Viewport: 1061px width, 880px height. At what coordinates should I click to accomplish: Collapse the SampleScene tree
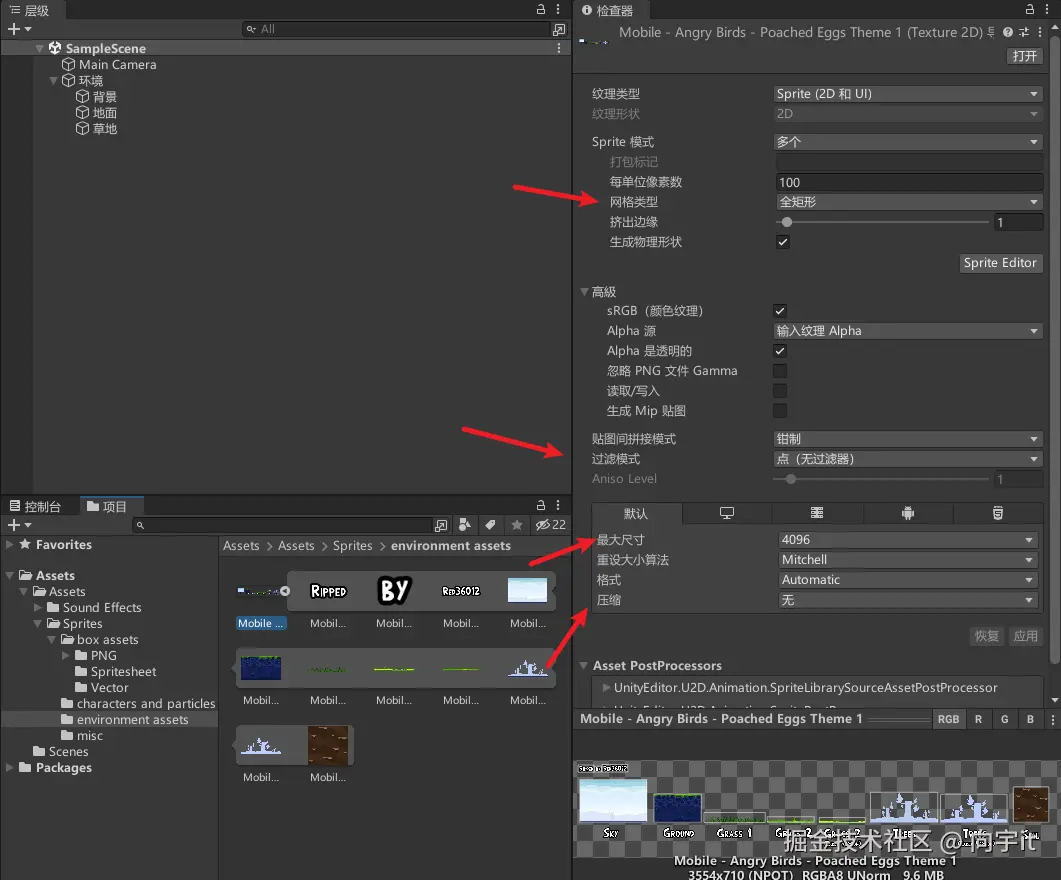click(39, 48)
